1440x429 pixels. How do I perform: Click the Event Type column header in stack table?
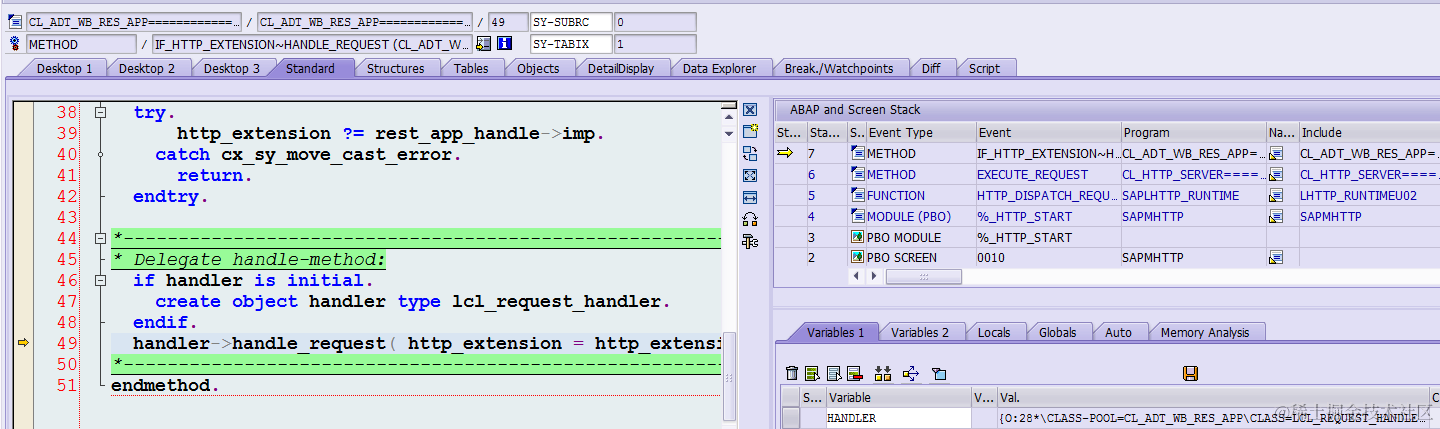[921, 132]
